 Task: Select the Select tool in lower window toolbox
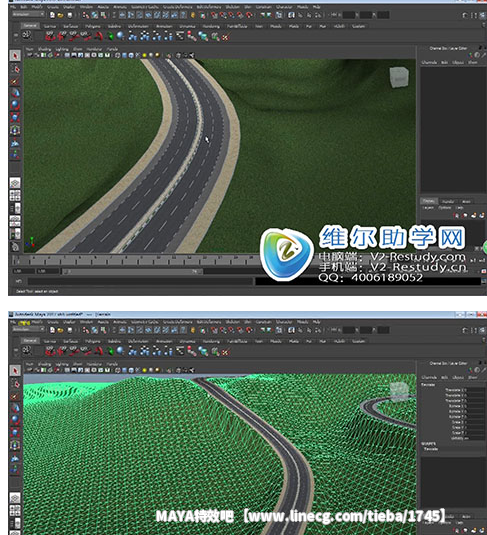[x=15, y=371]
